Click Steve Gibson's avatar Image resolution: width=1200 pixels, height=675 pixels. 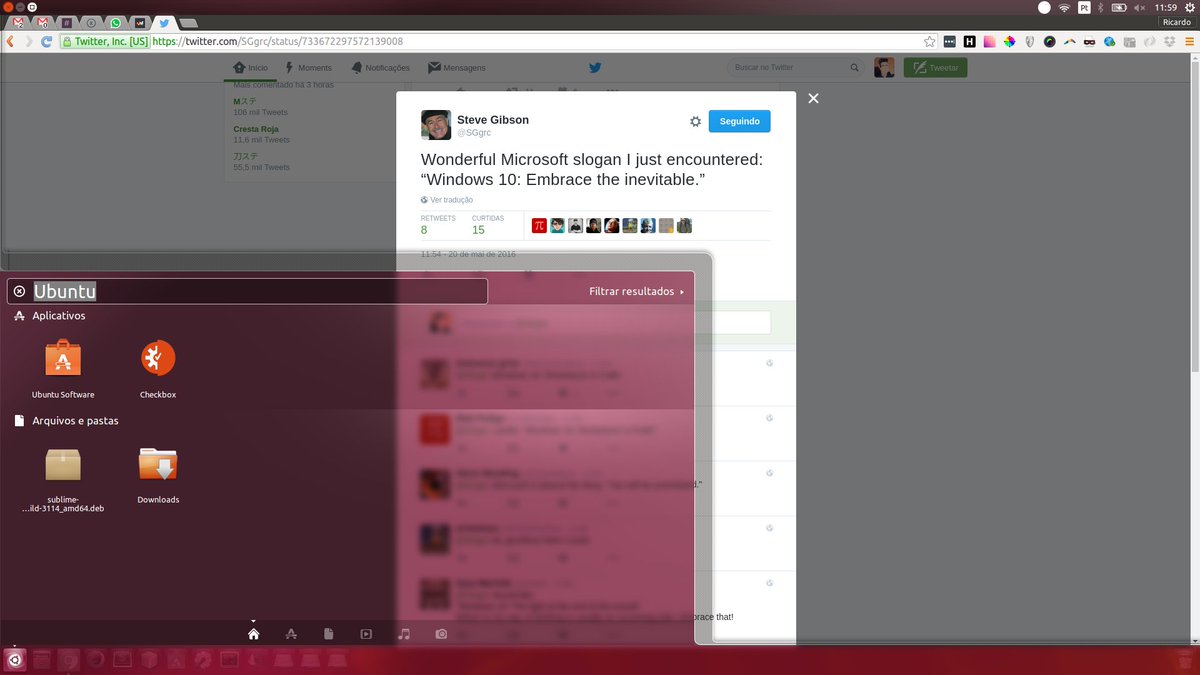pos(436,125)
